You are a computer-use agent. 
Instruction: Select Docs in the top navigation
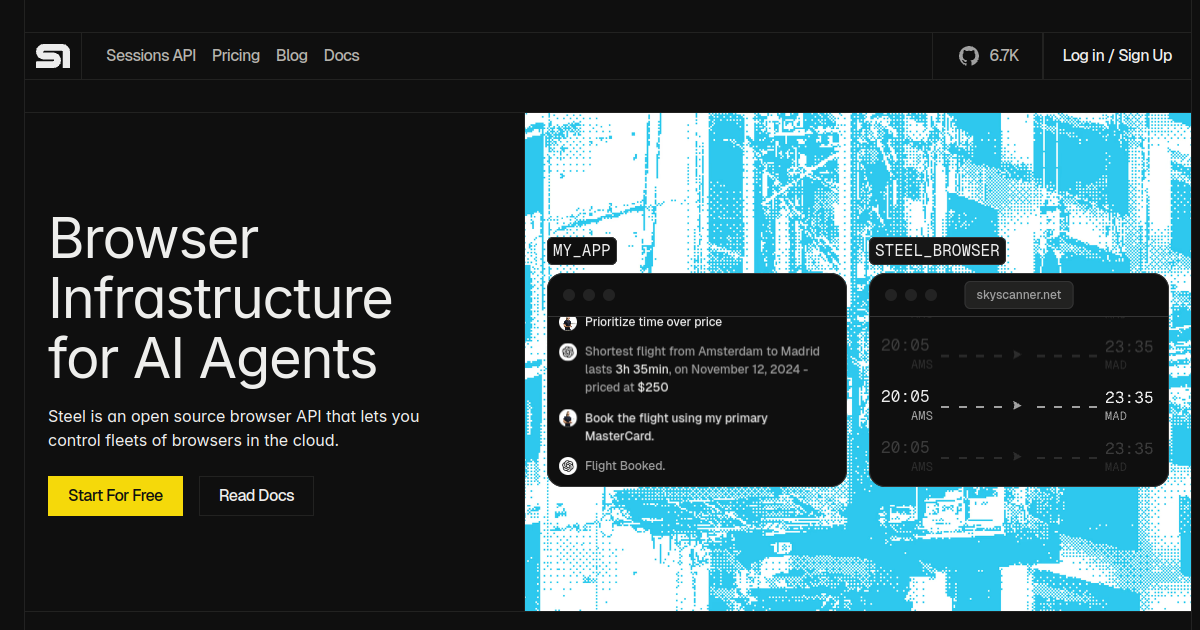point(341,56)
